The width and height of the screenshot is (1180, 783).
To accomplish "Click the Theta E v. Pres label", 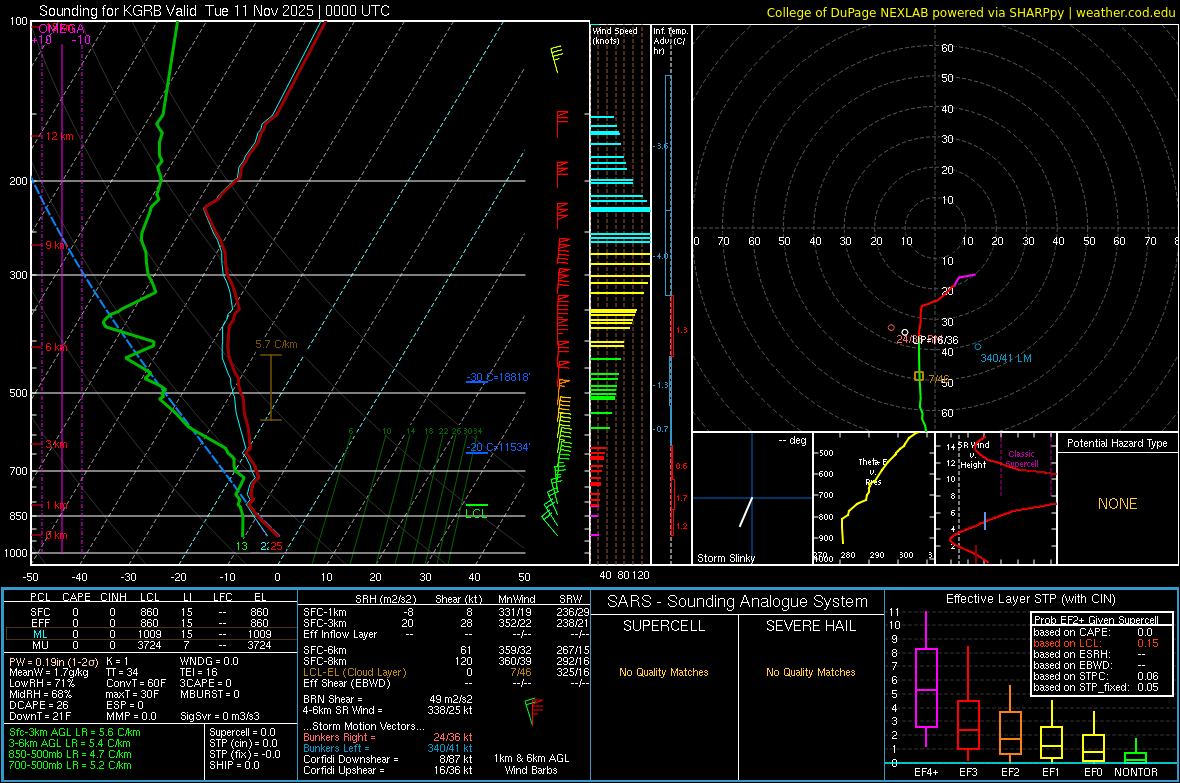I will coord(873,471).
